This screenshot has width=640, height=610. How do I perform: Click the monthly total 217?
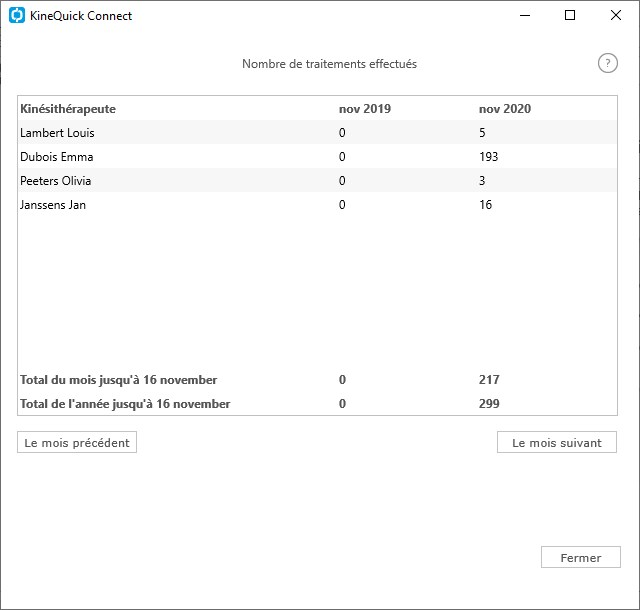tap(489, 380)
